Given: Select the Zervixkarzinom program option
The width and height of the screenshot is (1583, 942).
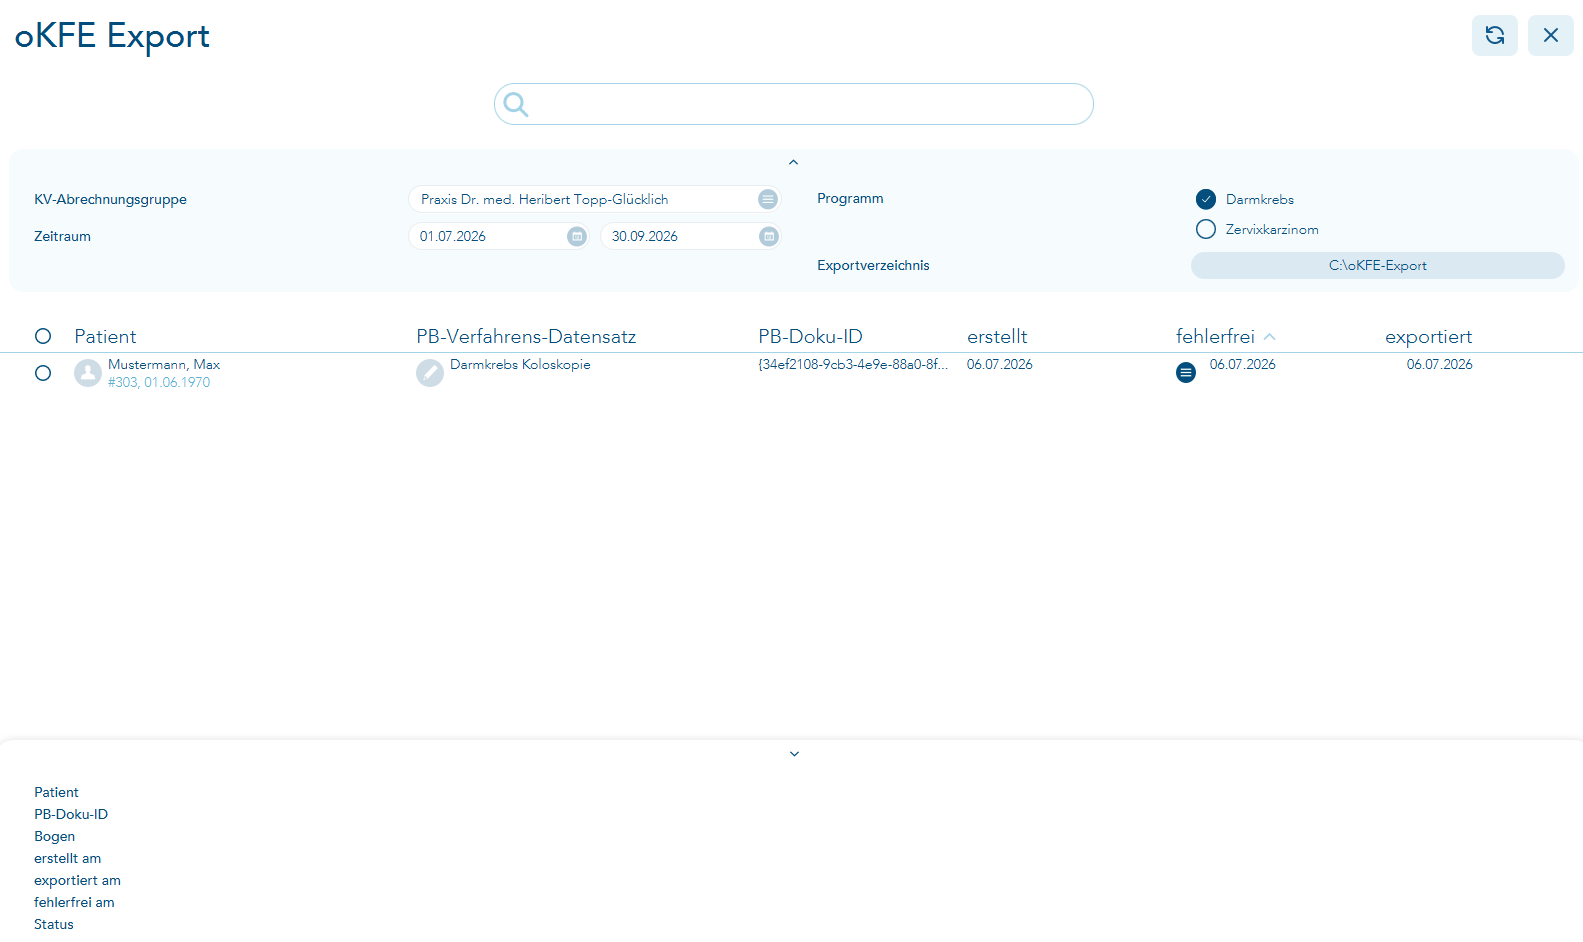Looking at the screenshot, I should (1206, 229).
